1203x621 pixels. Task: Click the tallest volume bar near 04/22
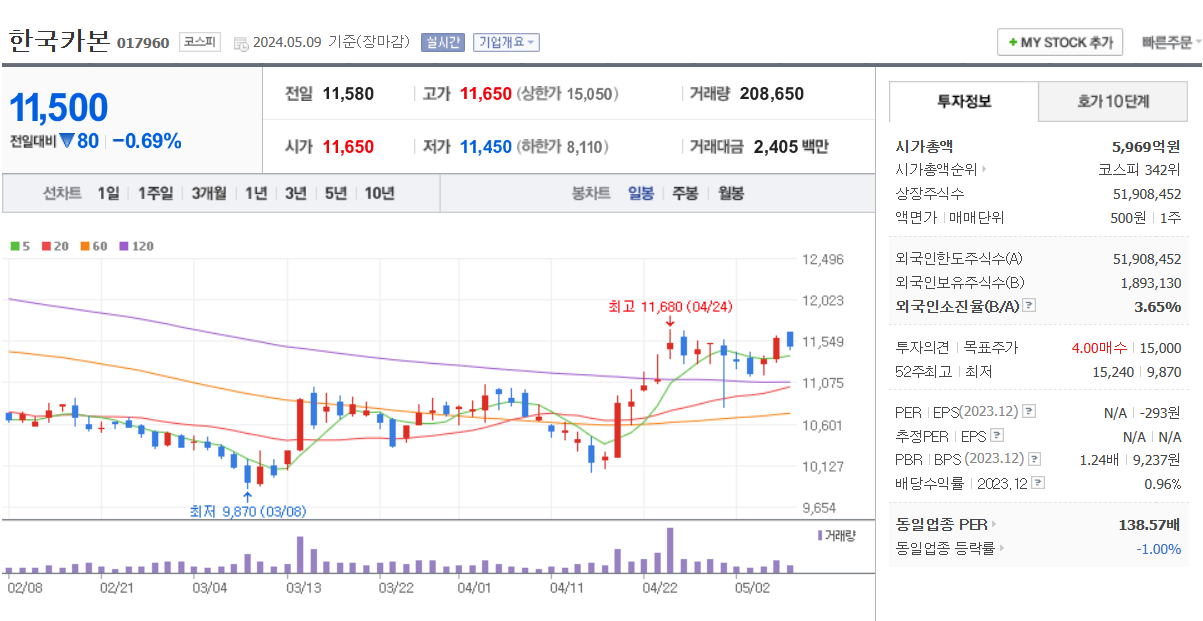coord(670,550)
